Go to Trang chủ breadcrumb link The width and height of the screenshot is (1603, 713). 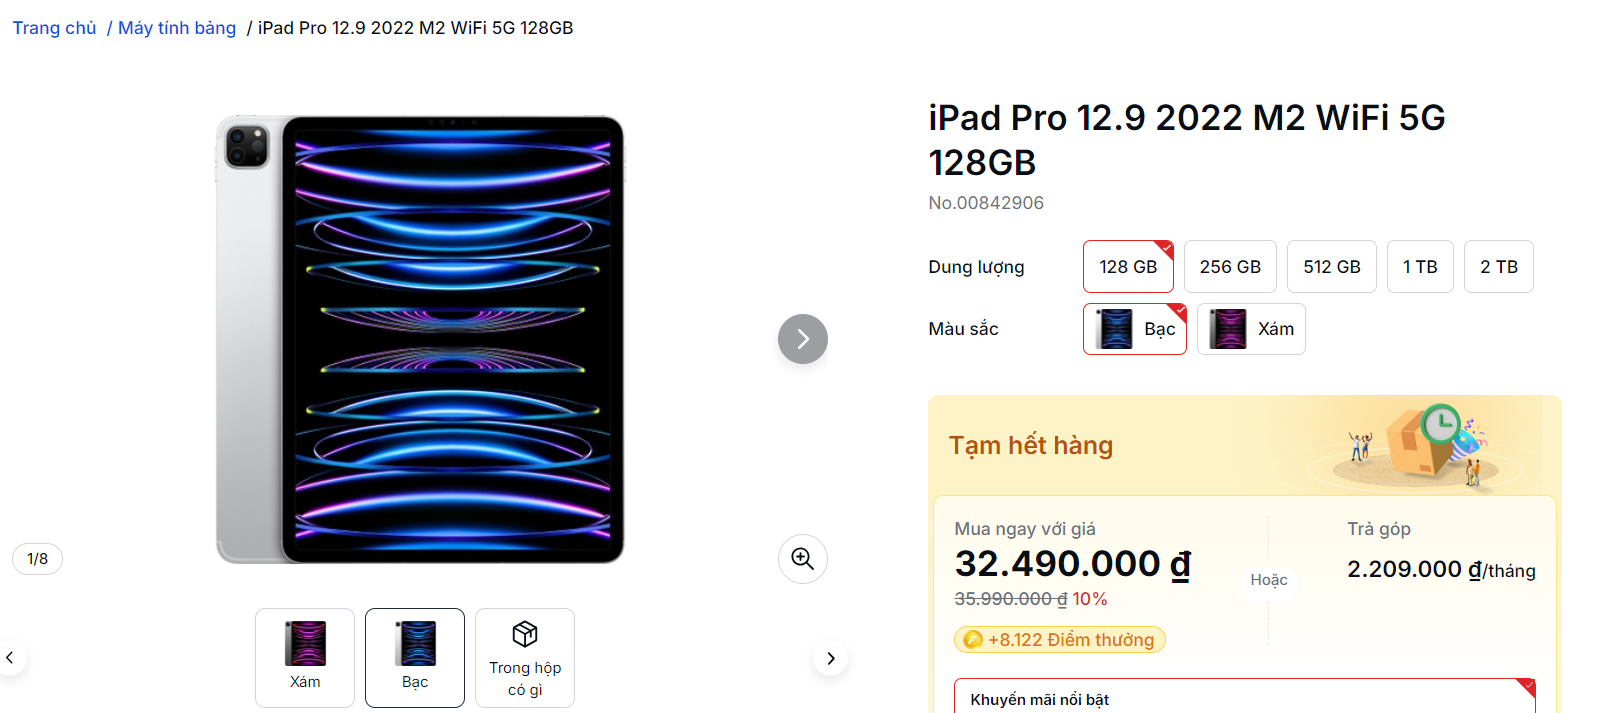[54, 28]
